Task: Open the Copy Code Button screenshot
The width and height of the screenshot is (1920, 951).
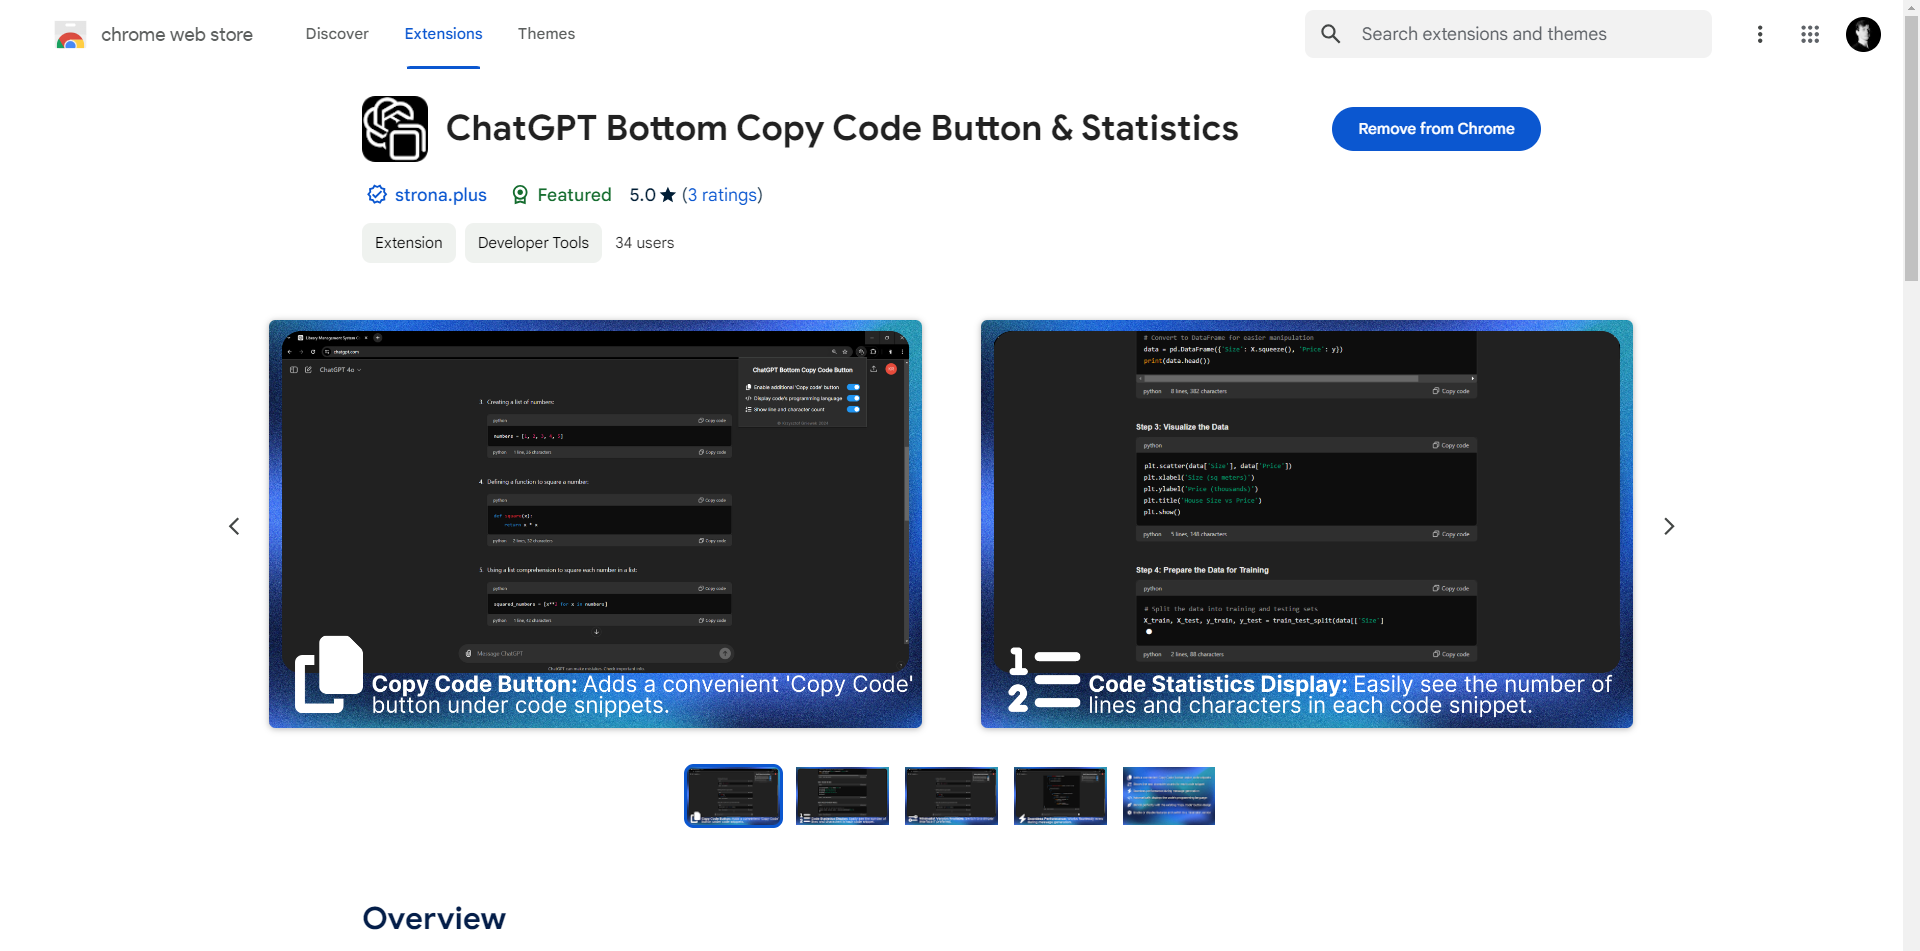Action: click(595, 524)
